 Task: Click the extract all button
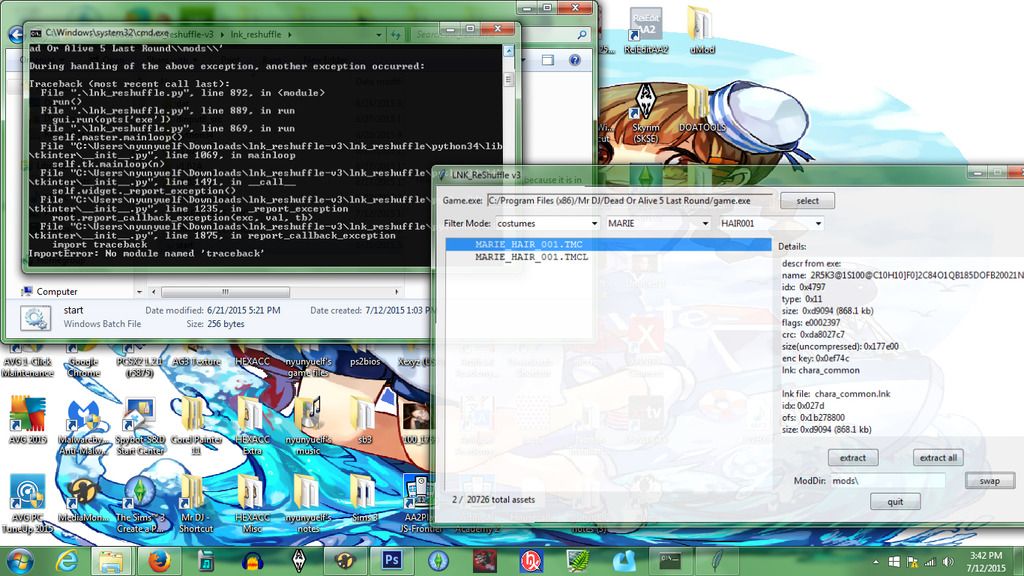[938, 458]
